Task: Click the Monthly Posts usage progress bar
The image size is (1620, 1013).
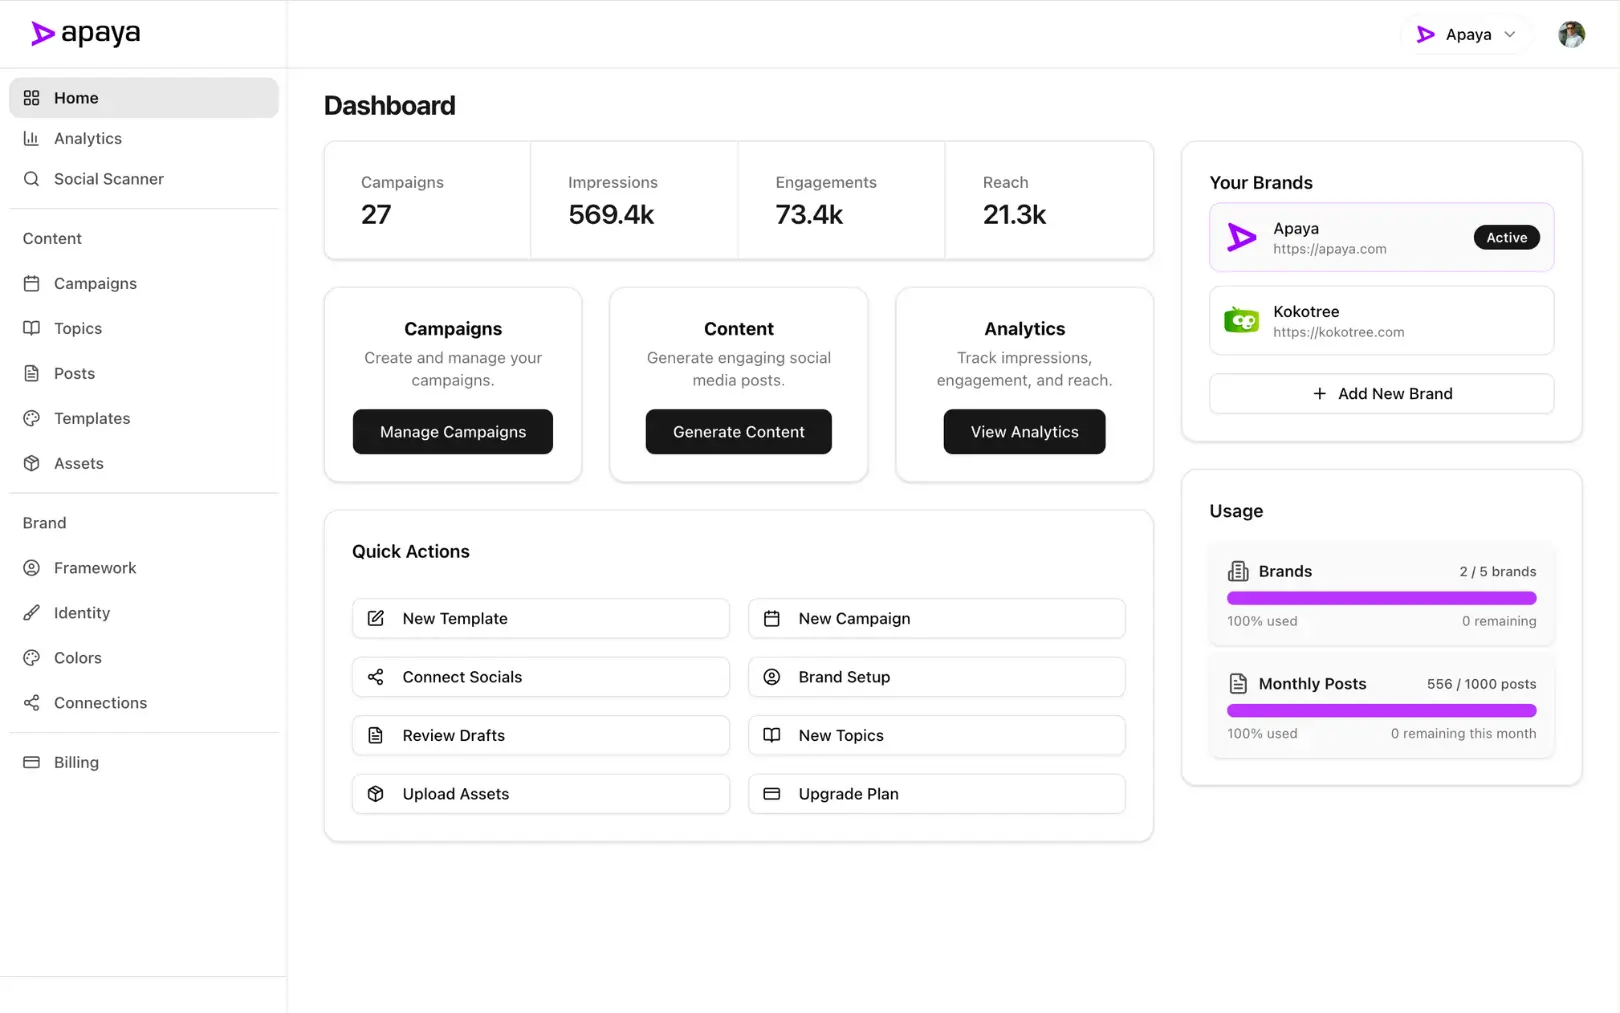Action: [1380, 711]
